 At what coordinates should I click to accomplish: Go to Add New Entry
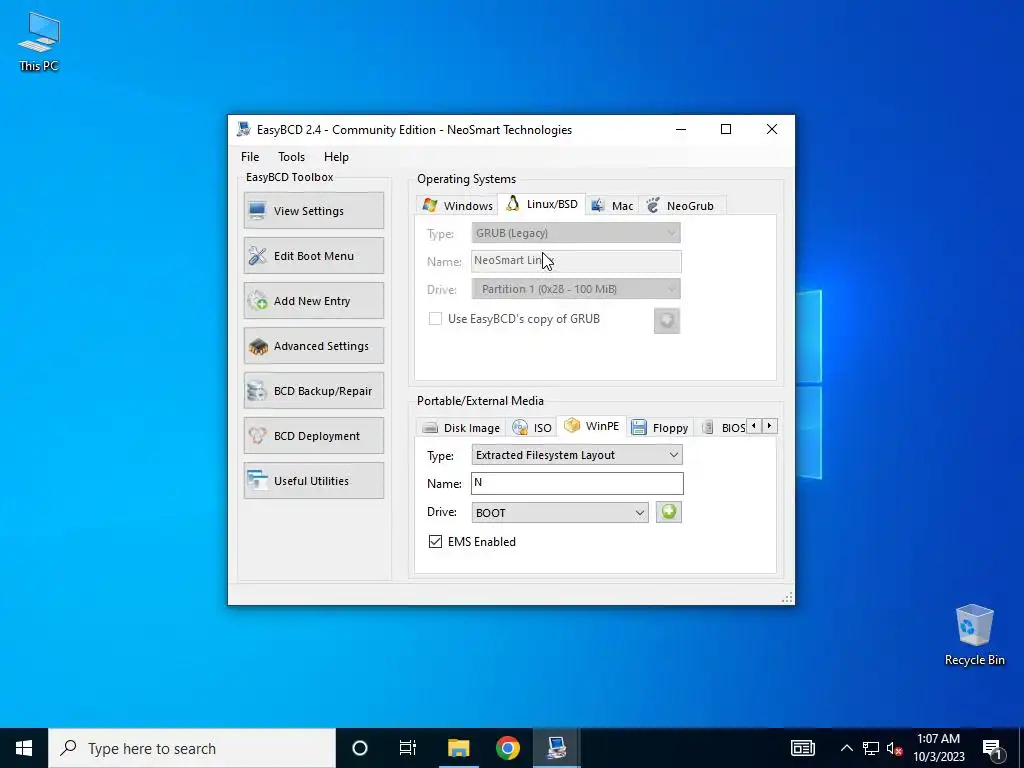[313, 300]
